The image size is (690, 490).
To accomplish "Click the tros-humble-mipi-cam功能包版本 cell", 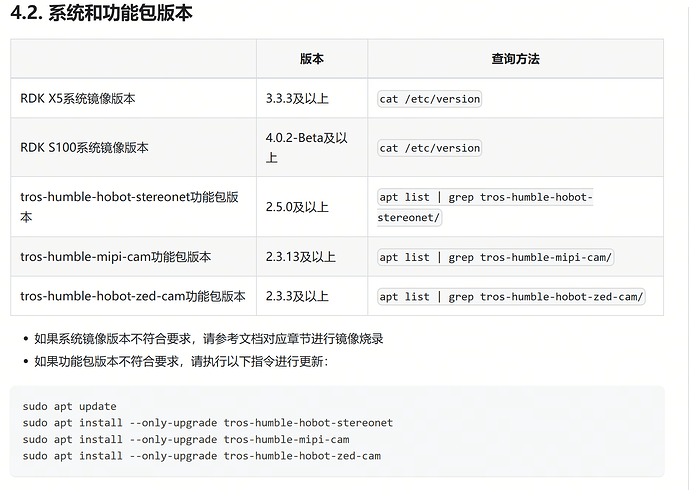I will [133, 256].
